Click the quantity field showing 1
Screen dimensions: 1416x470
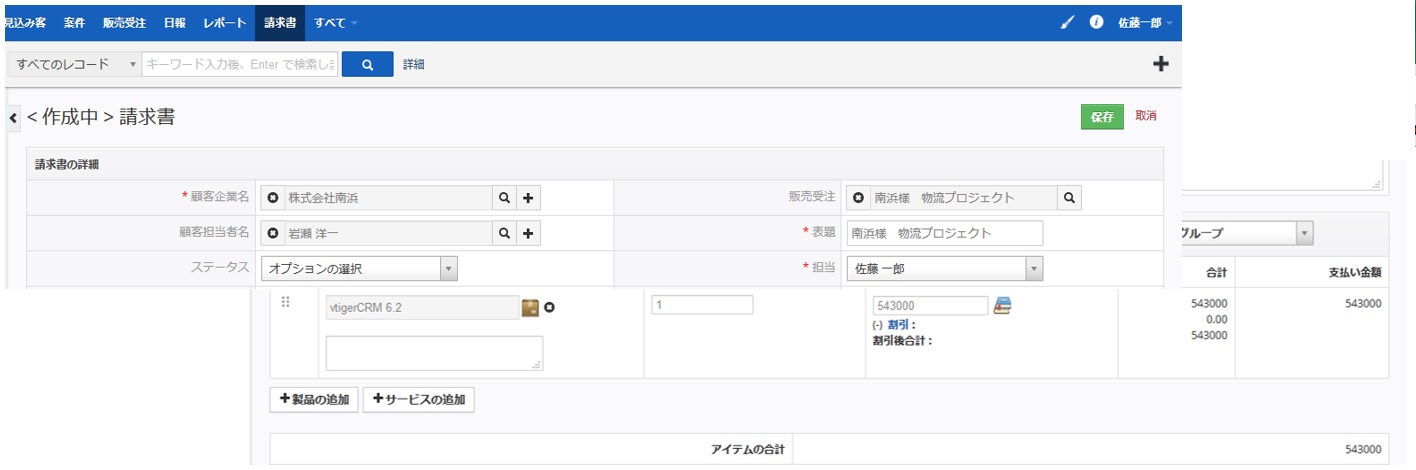tap(702, 305)
